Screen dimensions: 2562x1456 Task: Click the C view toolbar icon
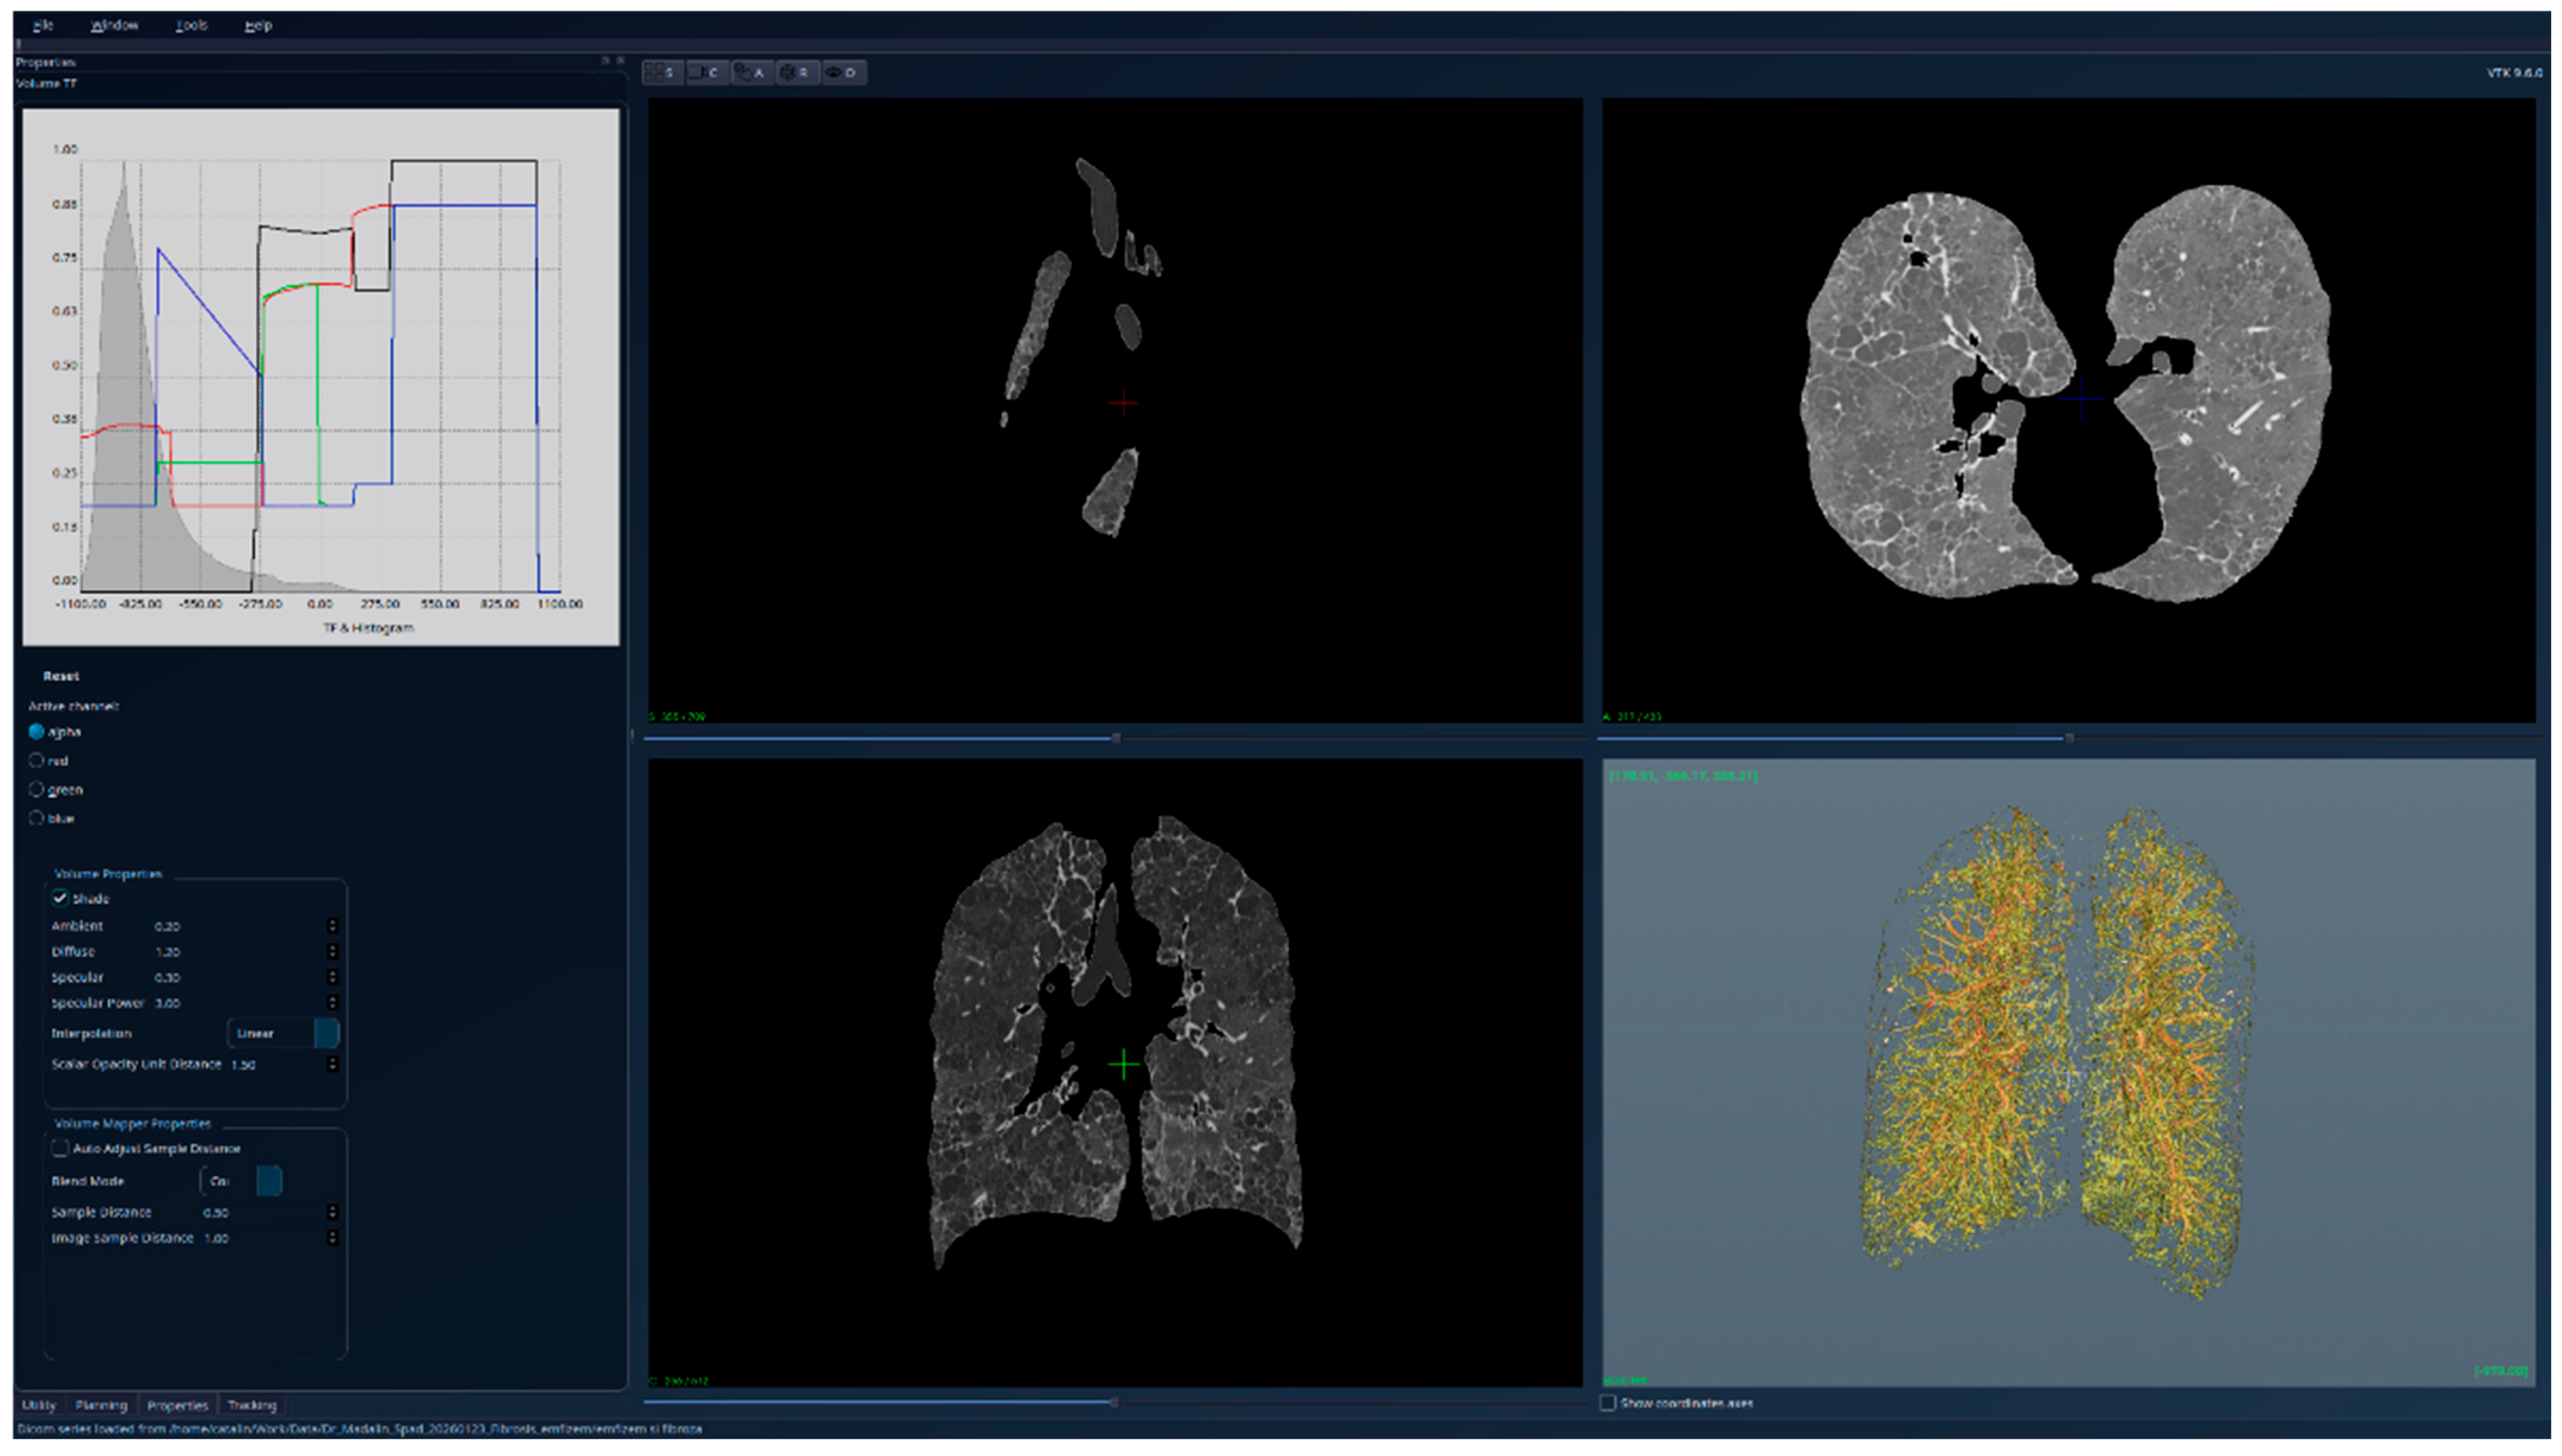pyautogui.click(x=707, y=73)
